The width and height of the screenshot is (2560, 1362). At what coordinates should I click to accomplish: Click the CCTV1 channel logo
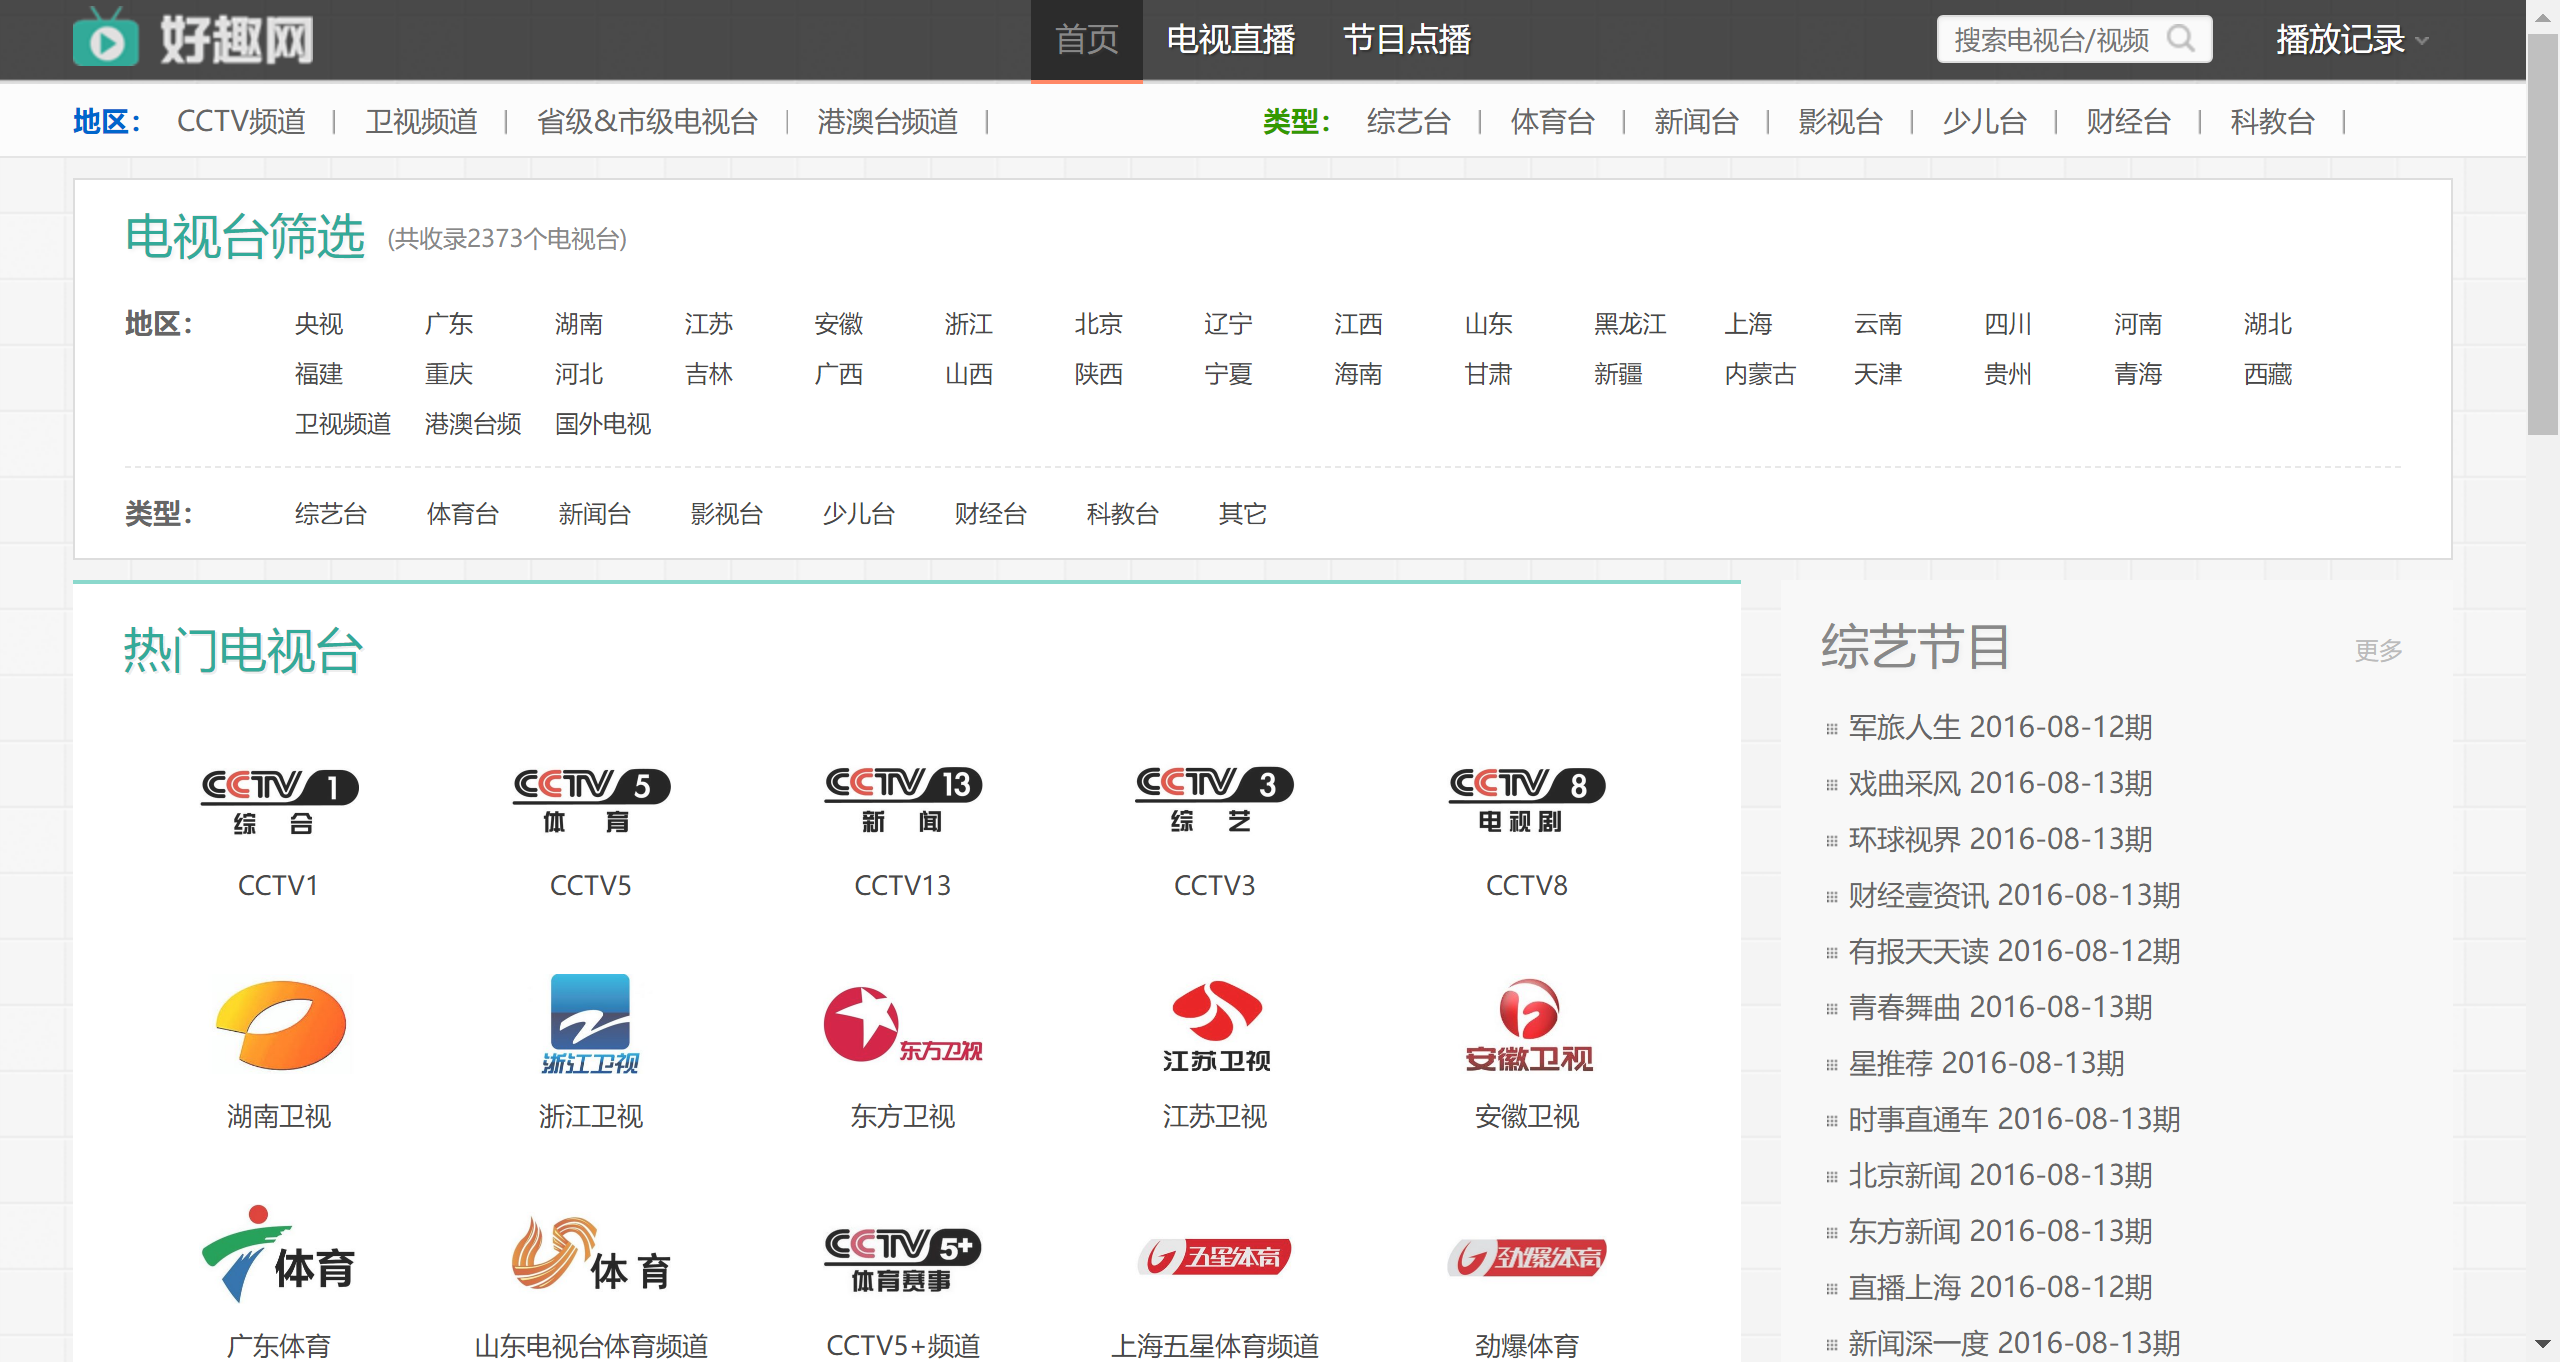[x=279, y=801]
